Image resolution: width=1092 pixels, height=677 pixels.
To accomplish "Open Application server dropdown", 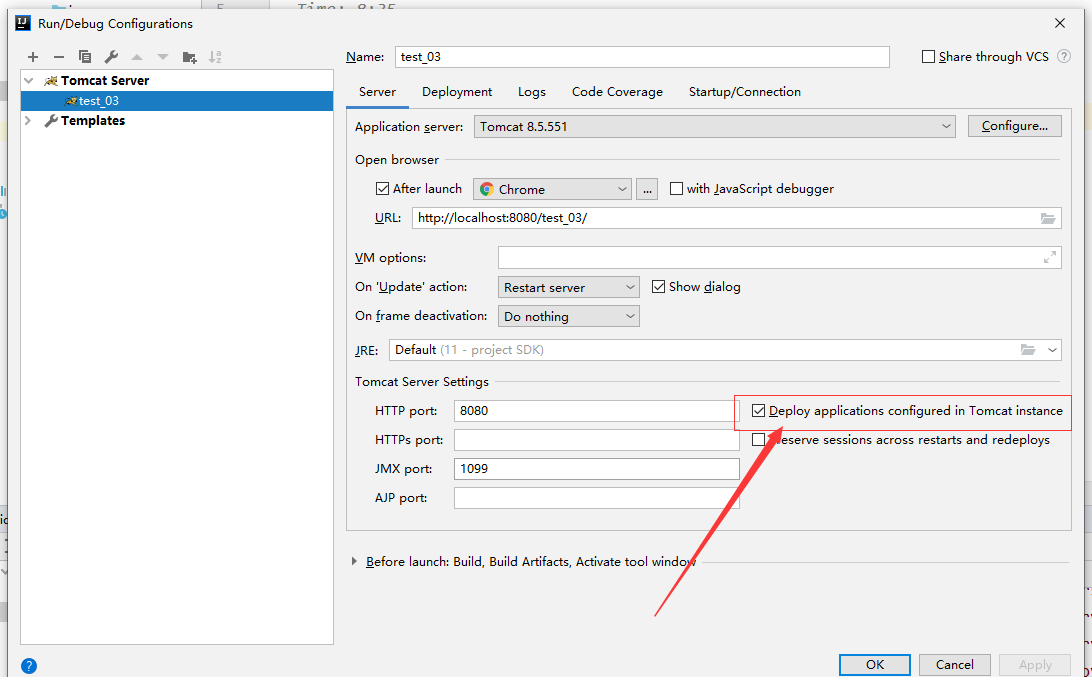I will tap(715, 127).
